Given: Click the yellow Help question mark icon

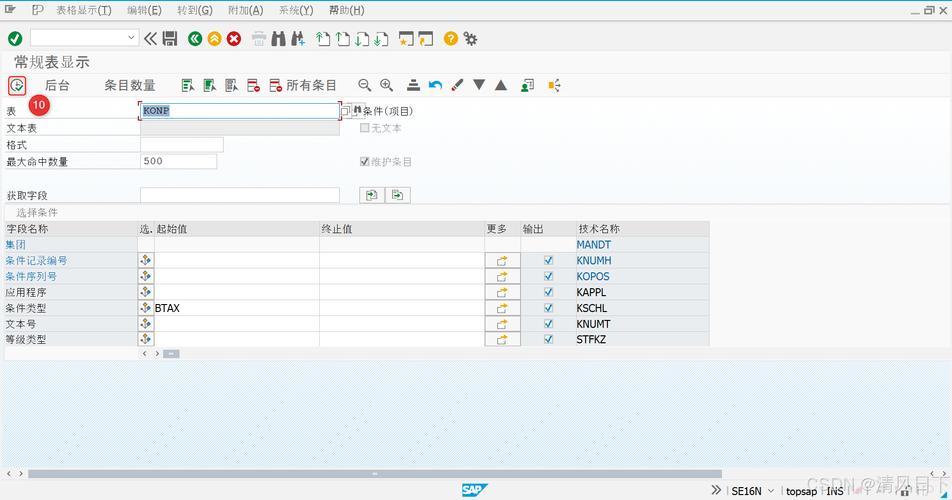Looking at the screenshot, I should pyautogui.click(x=451, y=38).
